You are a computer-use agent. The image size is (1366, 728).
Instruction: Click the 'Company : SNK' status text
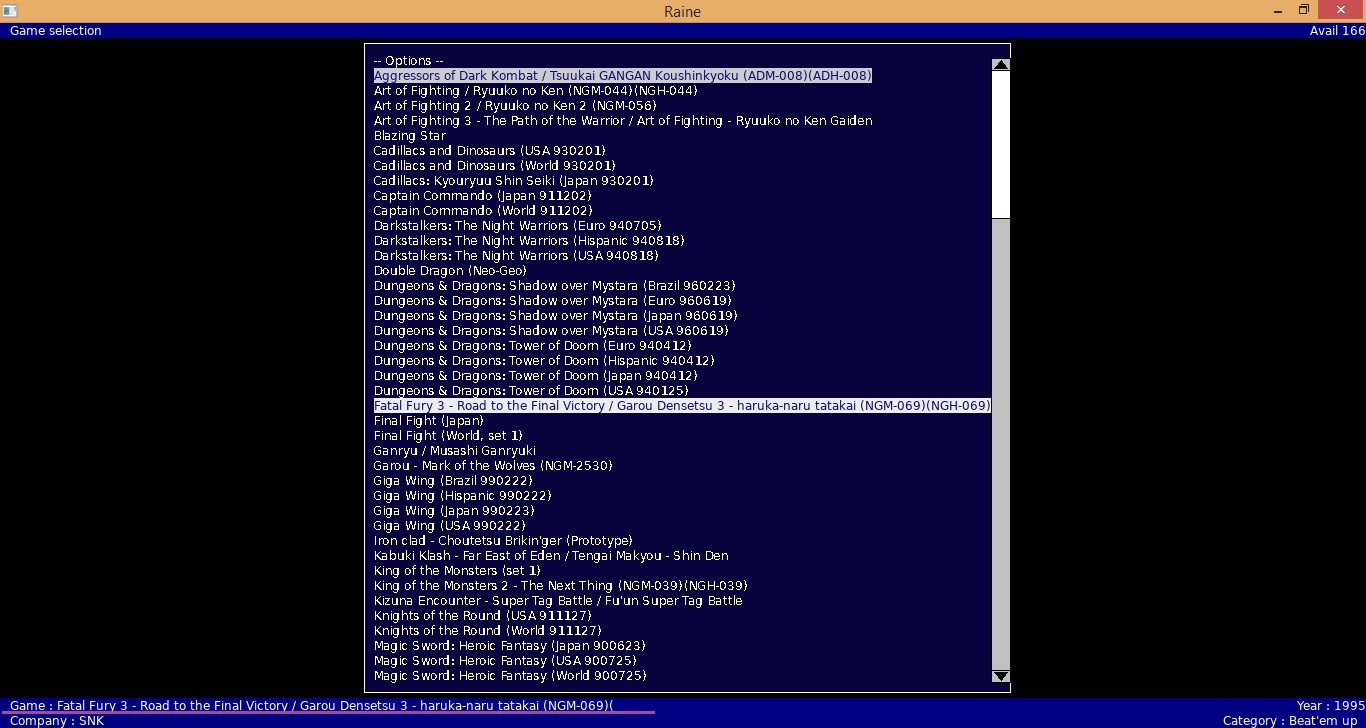tap(57, 721)
